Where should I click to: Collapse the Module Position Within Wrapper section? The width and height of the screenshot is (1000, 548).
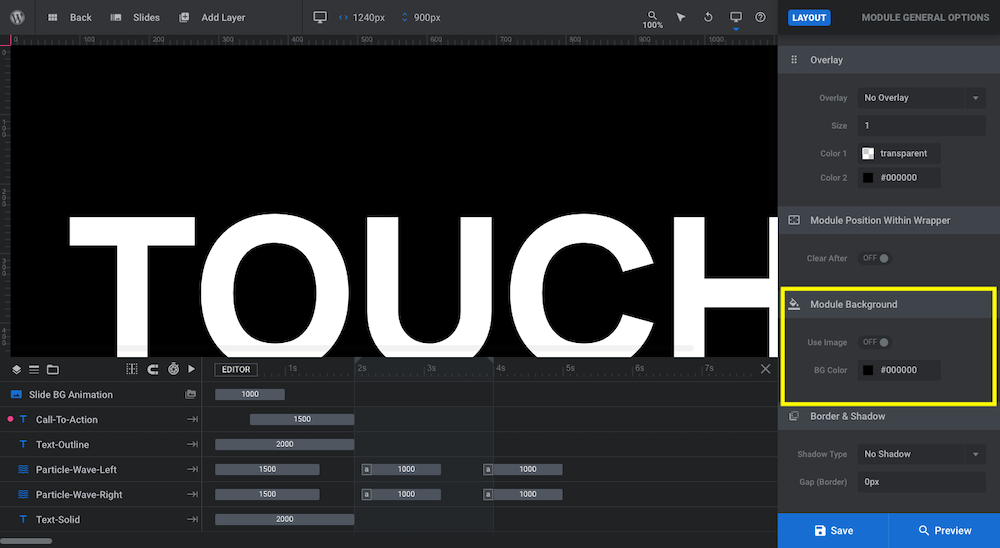point(889,220)
